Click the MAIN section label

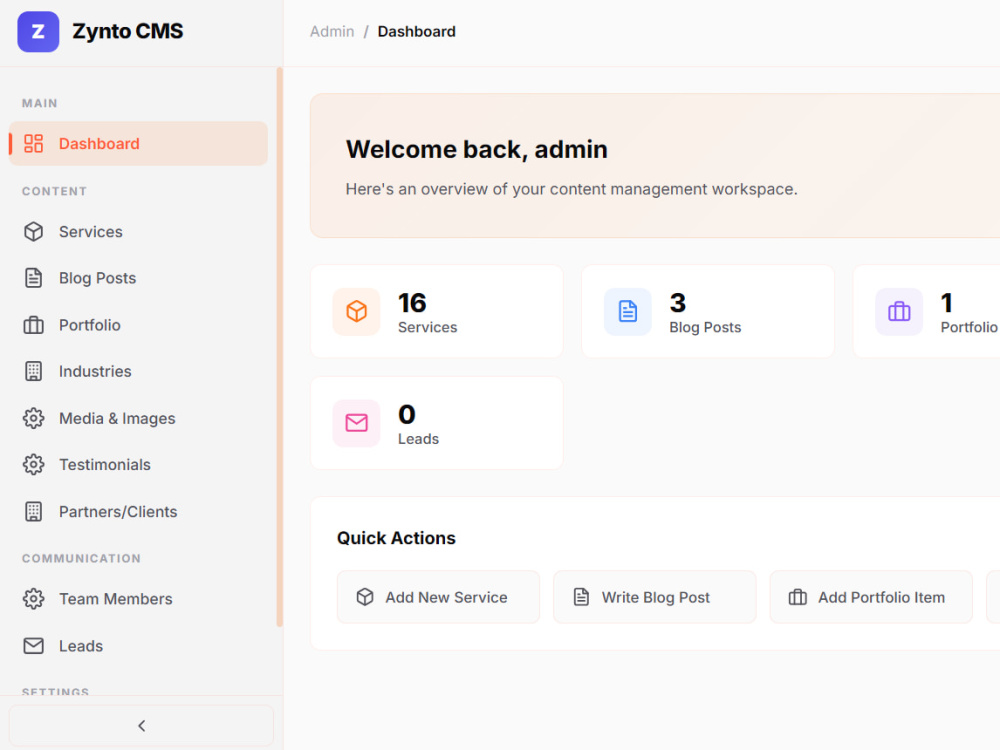click(x=40, y=103)
